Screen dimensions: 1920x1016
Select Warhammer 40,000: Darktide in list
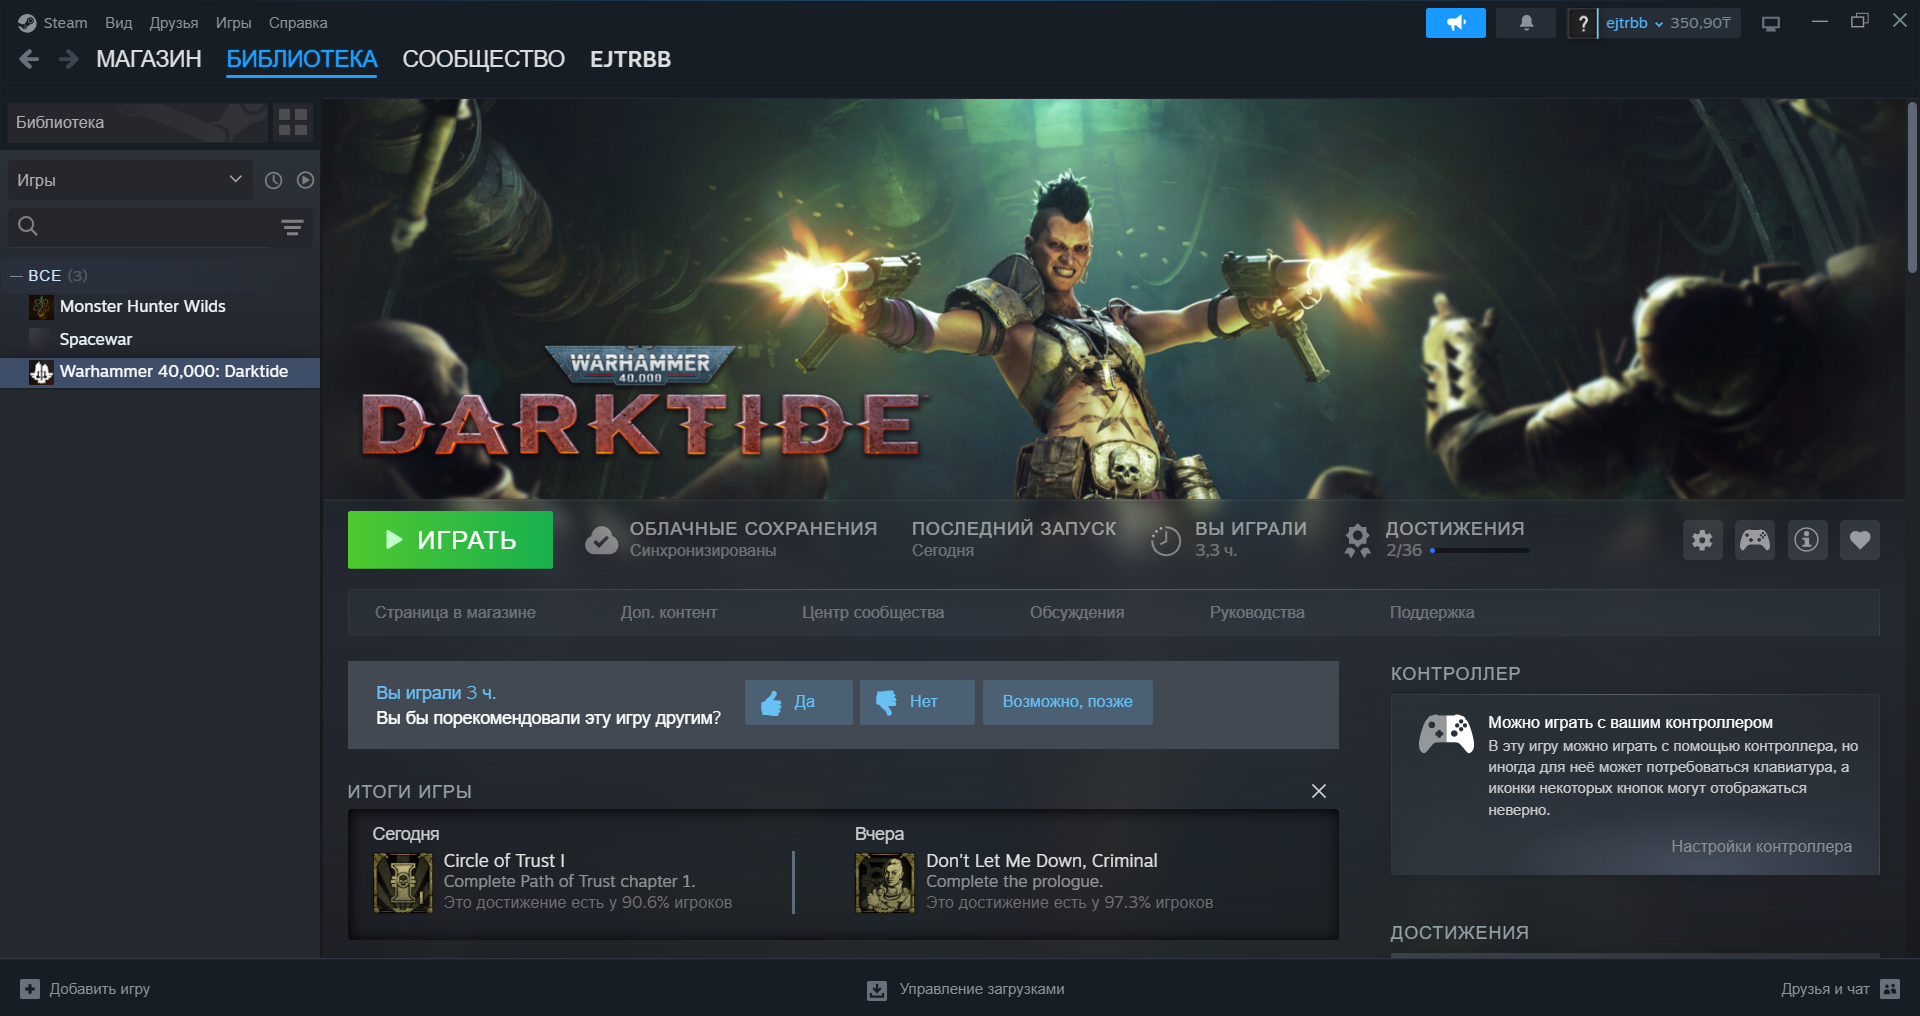(x=160, y=372)
